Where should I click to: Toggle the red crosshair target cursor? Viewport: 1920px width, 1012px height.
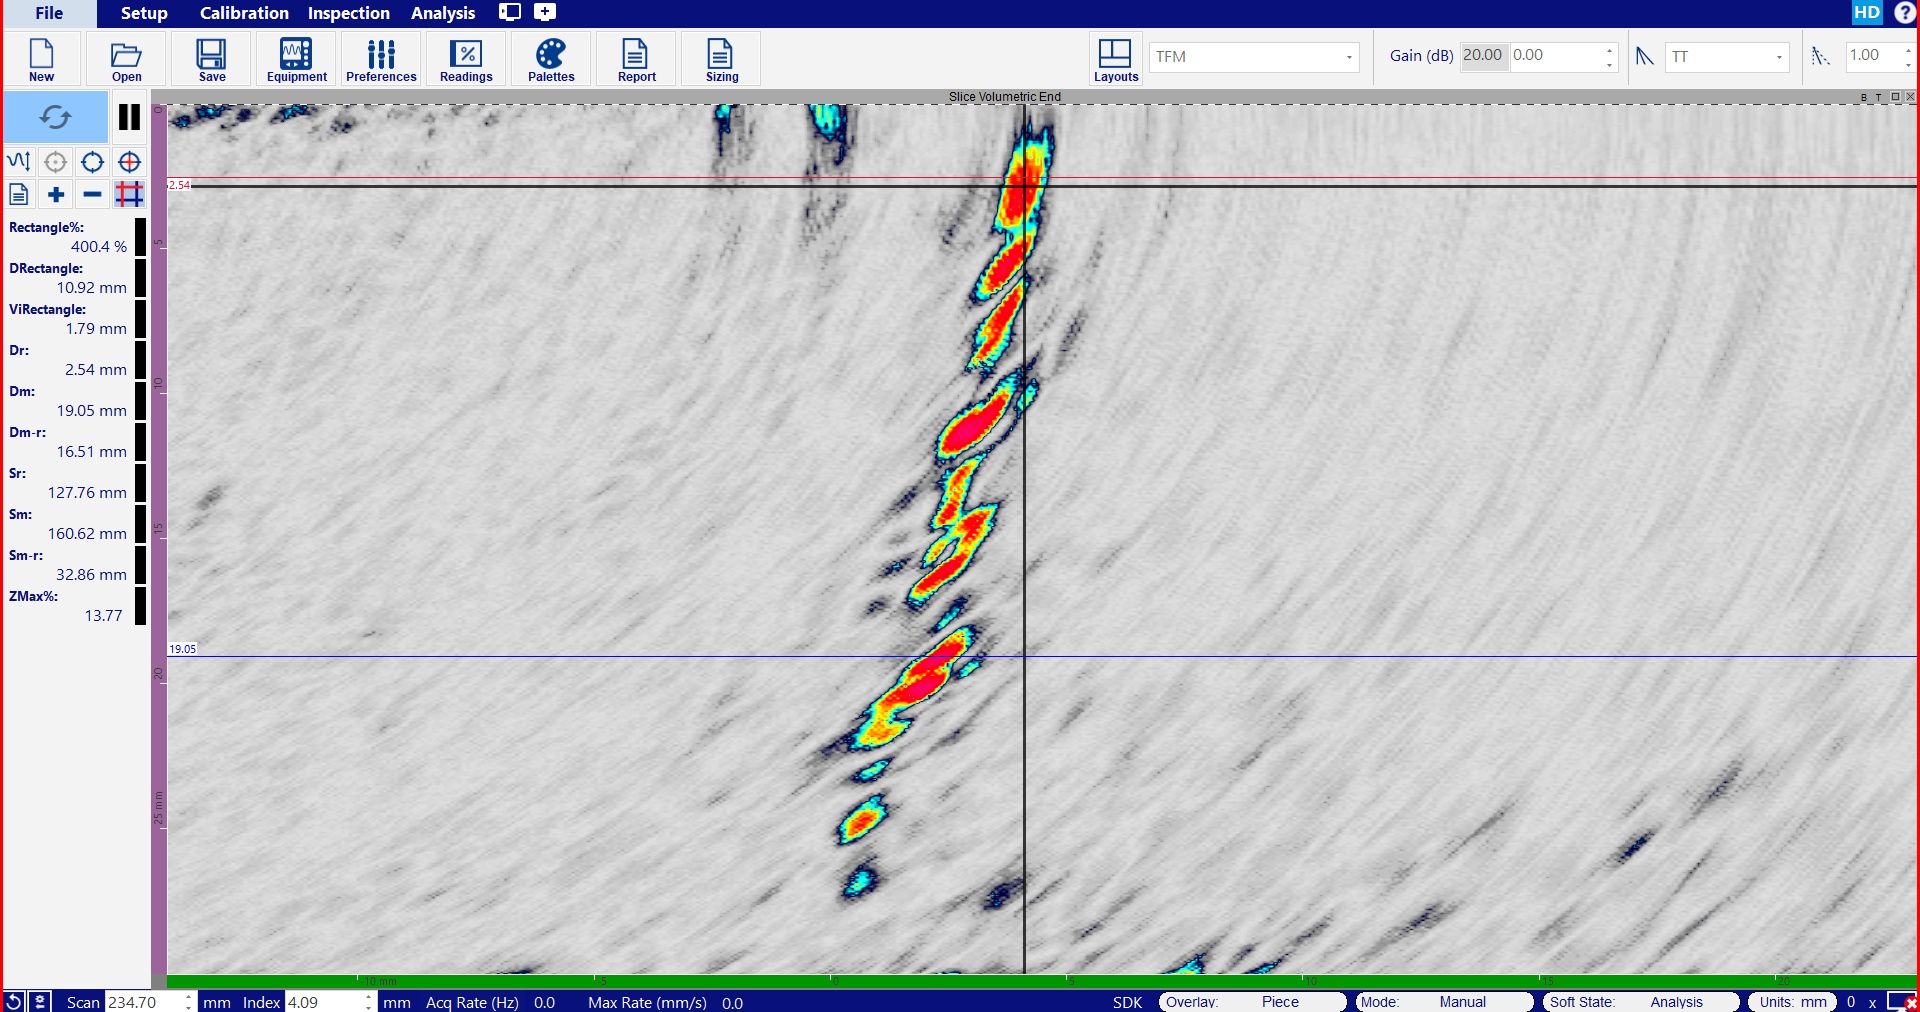tap(129, 162)
